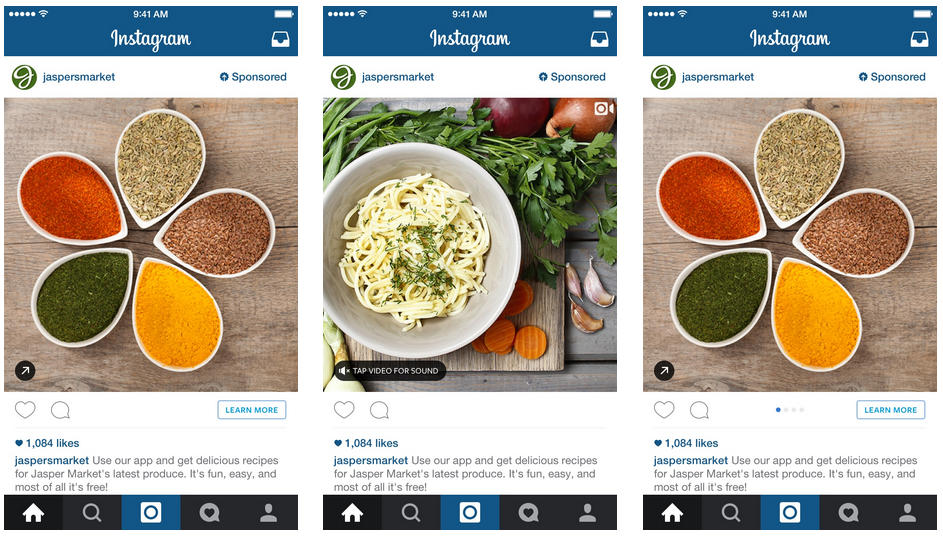Tap the heart icon under the pasta video
943x537 pixels.
pos(344,410)
